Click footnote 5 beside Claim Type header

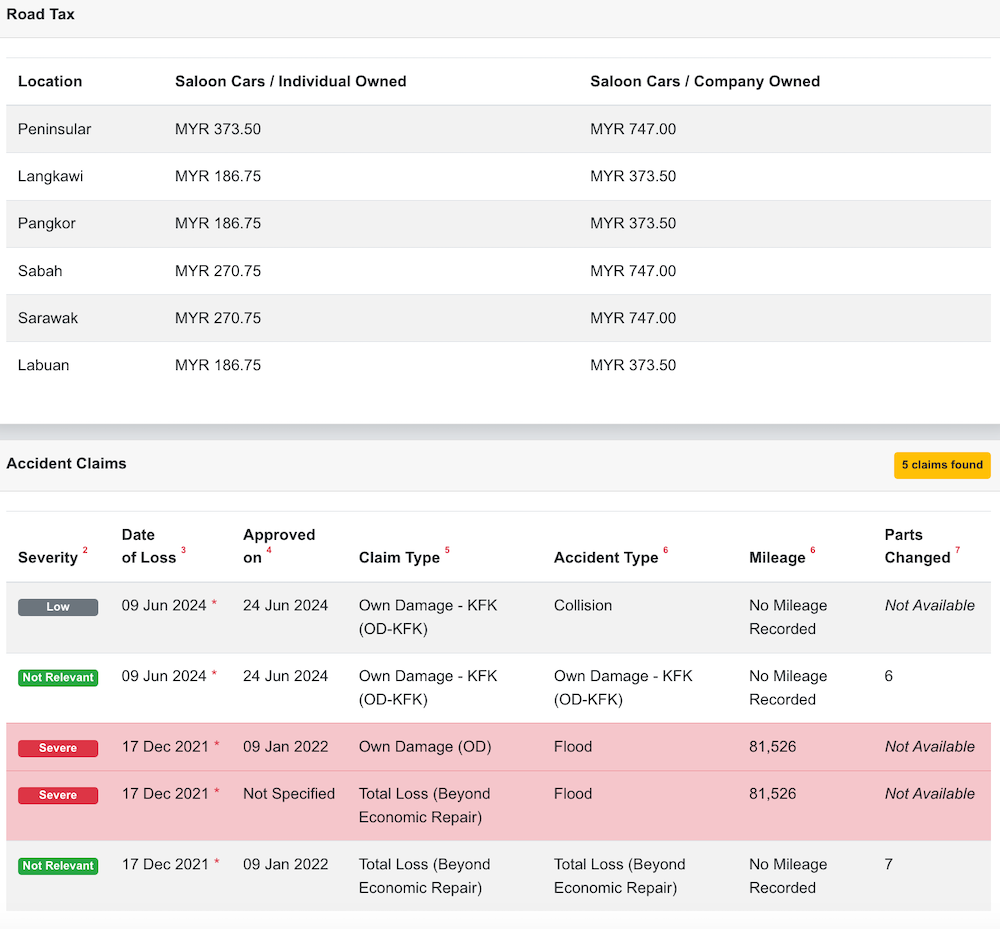tap(447, 551)
